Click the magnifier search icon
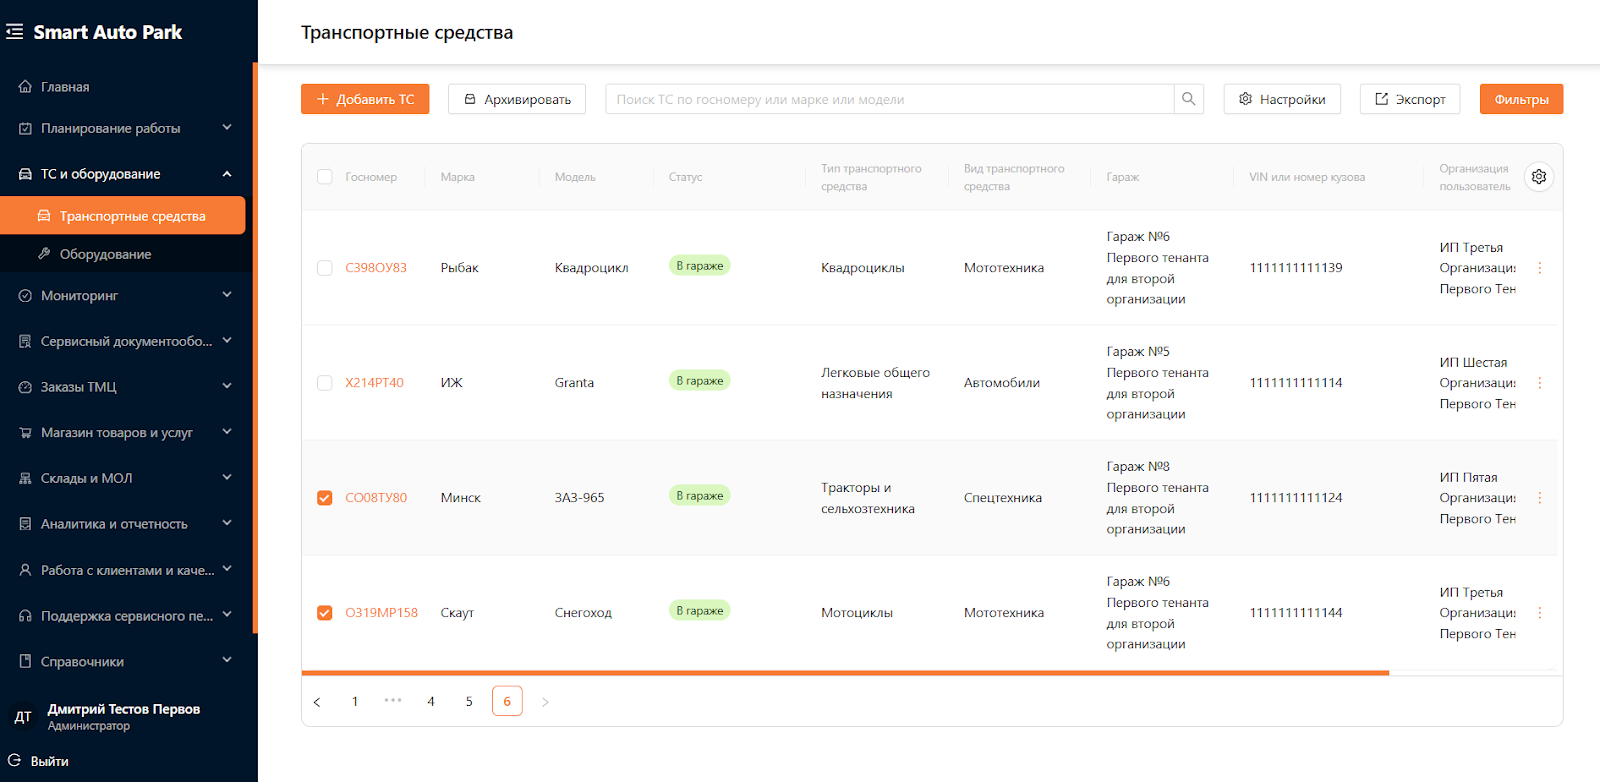Screen dimensions: 1600x782 coord(1188,99)
